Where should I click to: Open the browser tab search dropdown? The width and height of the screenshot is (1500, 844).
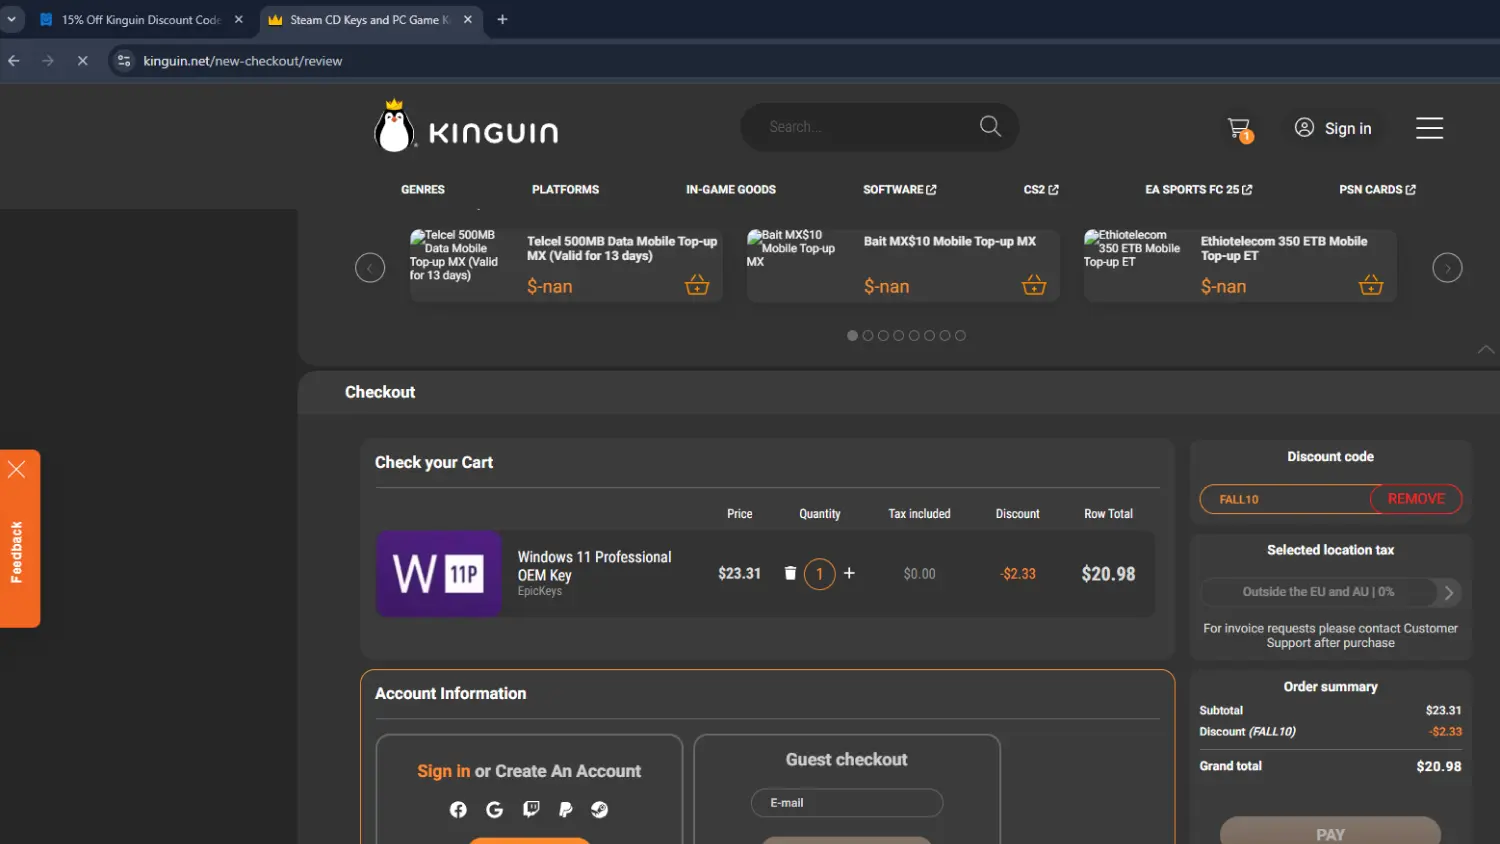pos(12,19)
